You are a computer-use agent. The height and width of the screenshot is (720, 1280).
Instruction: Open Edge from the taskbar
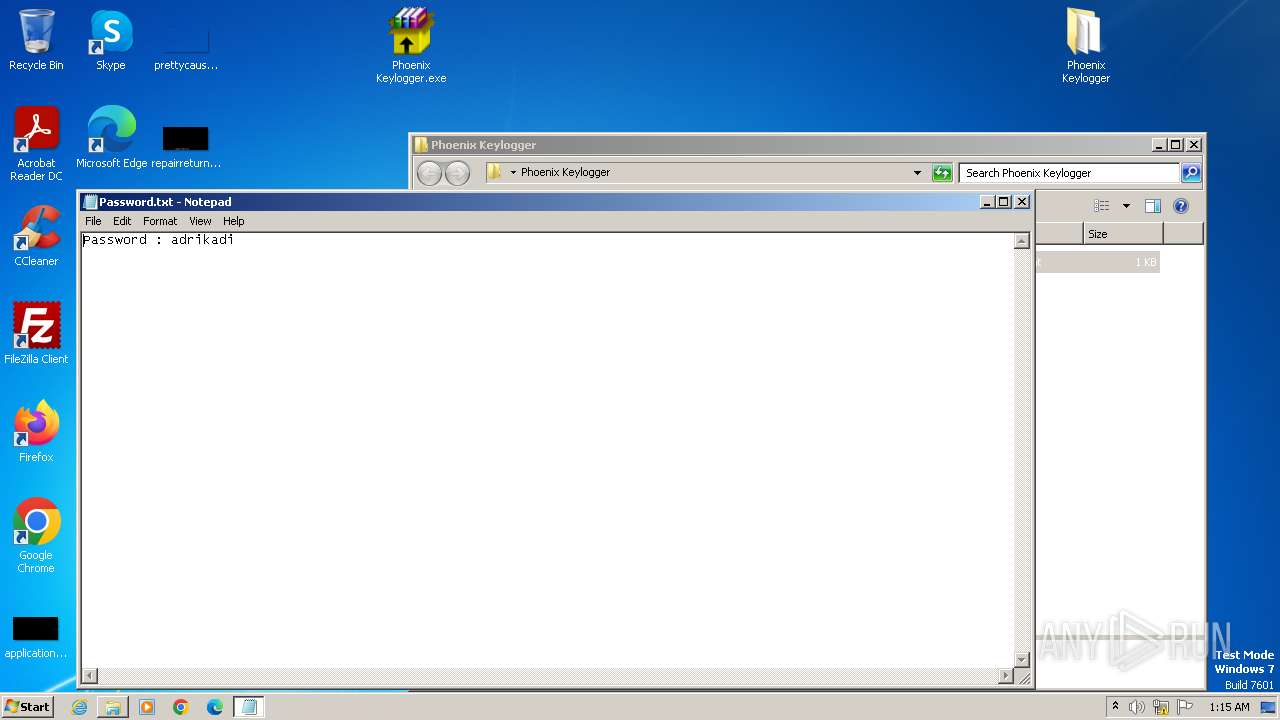coord(215,707)
